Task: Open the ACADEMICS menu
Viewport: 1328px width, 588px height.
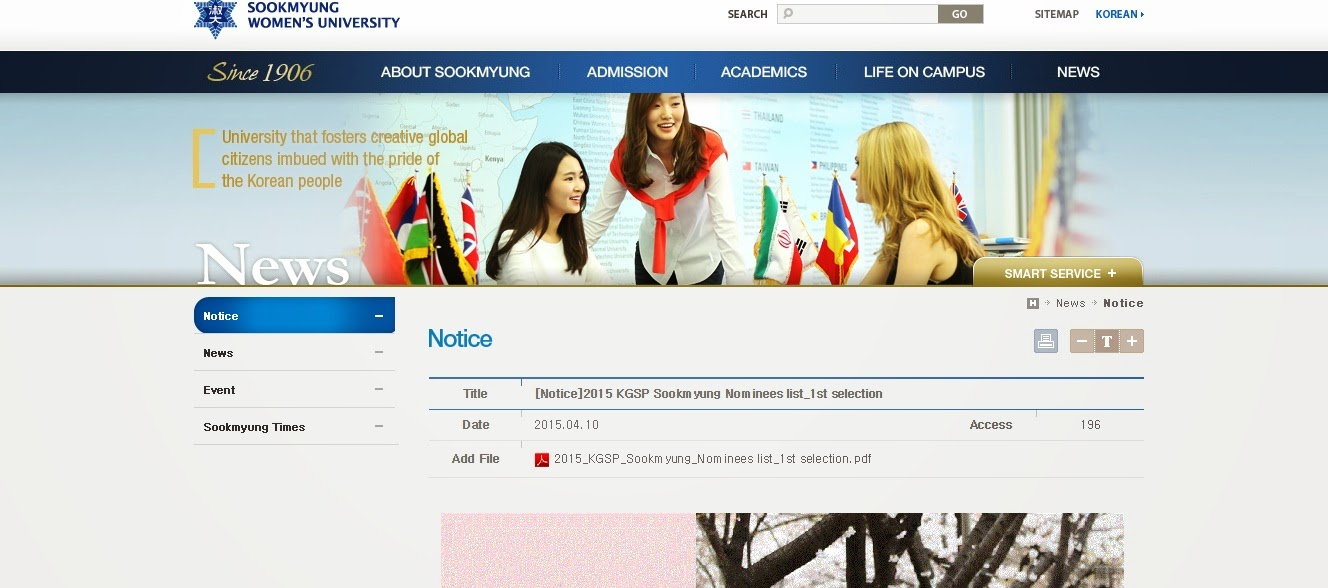Action: click(x=763, y=72)
